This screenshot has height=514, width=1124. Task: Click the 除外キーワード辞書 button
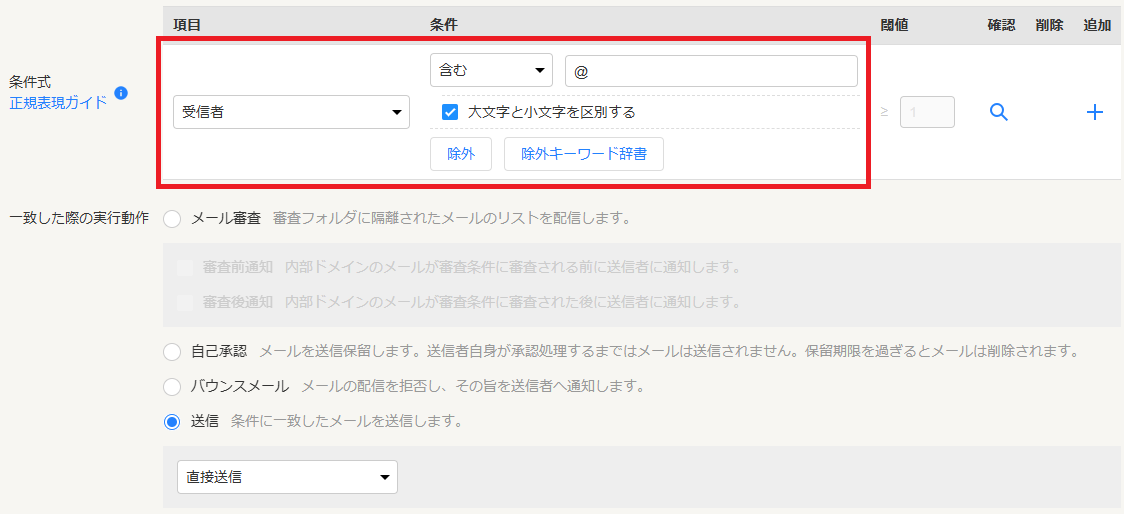584,154
